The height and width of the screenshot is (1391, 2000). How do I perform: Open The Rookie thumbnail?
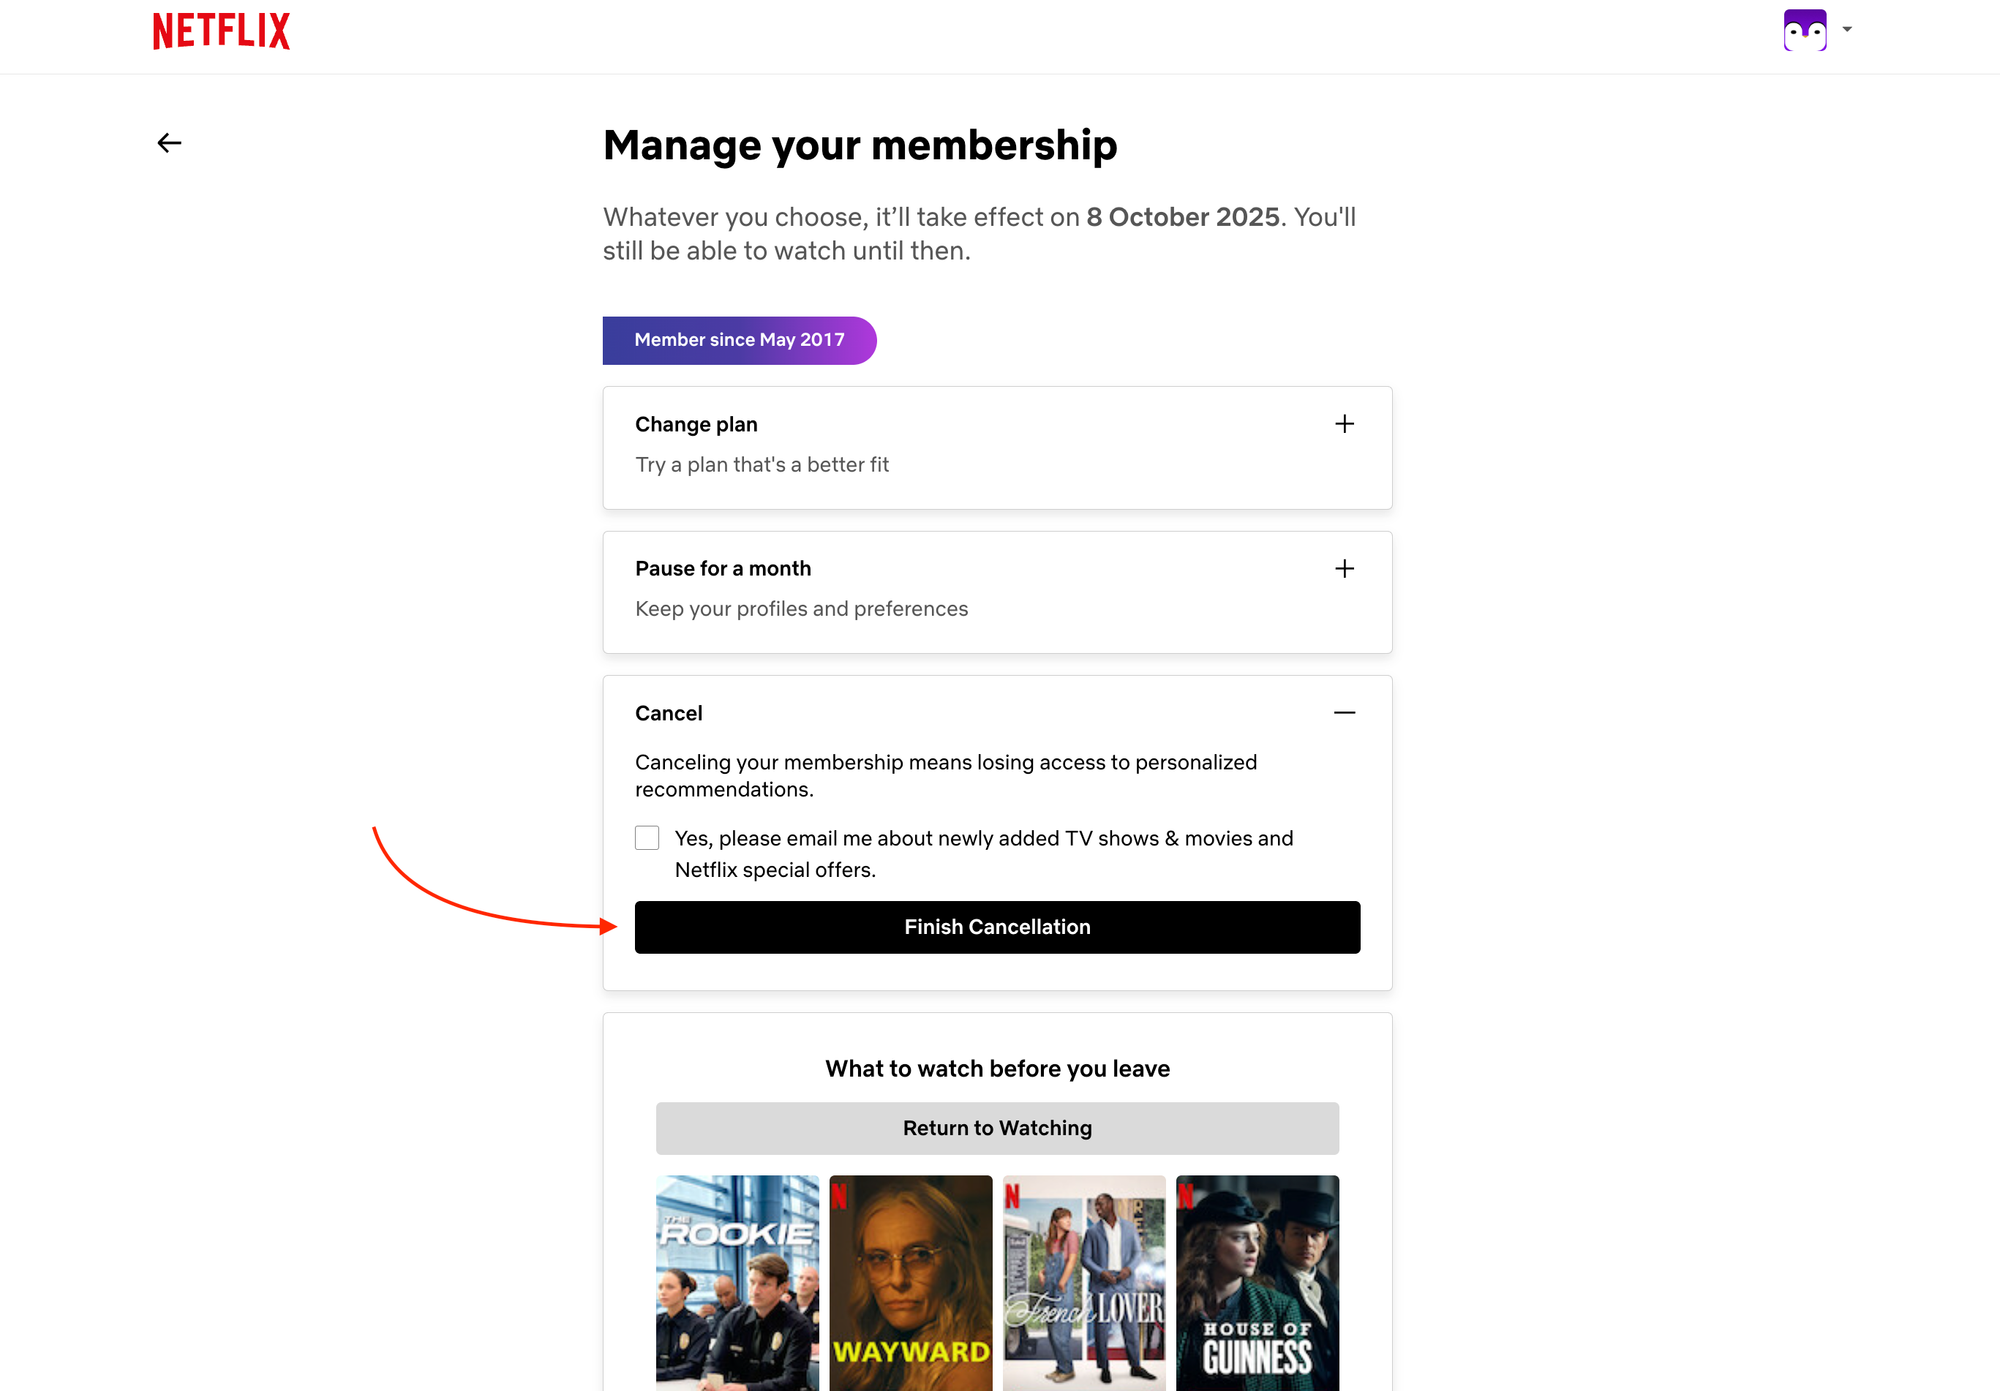737,1282
